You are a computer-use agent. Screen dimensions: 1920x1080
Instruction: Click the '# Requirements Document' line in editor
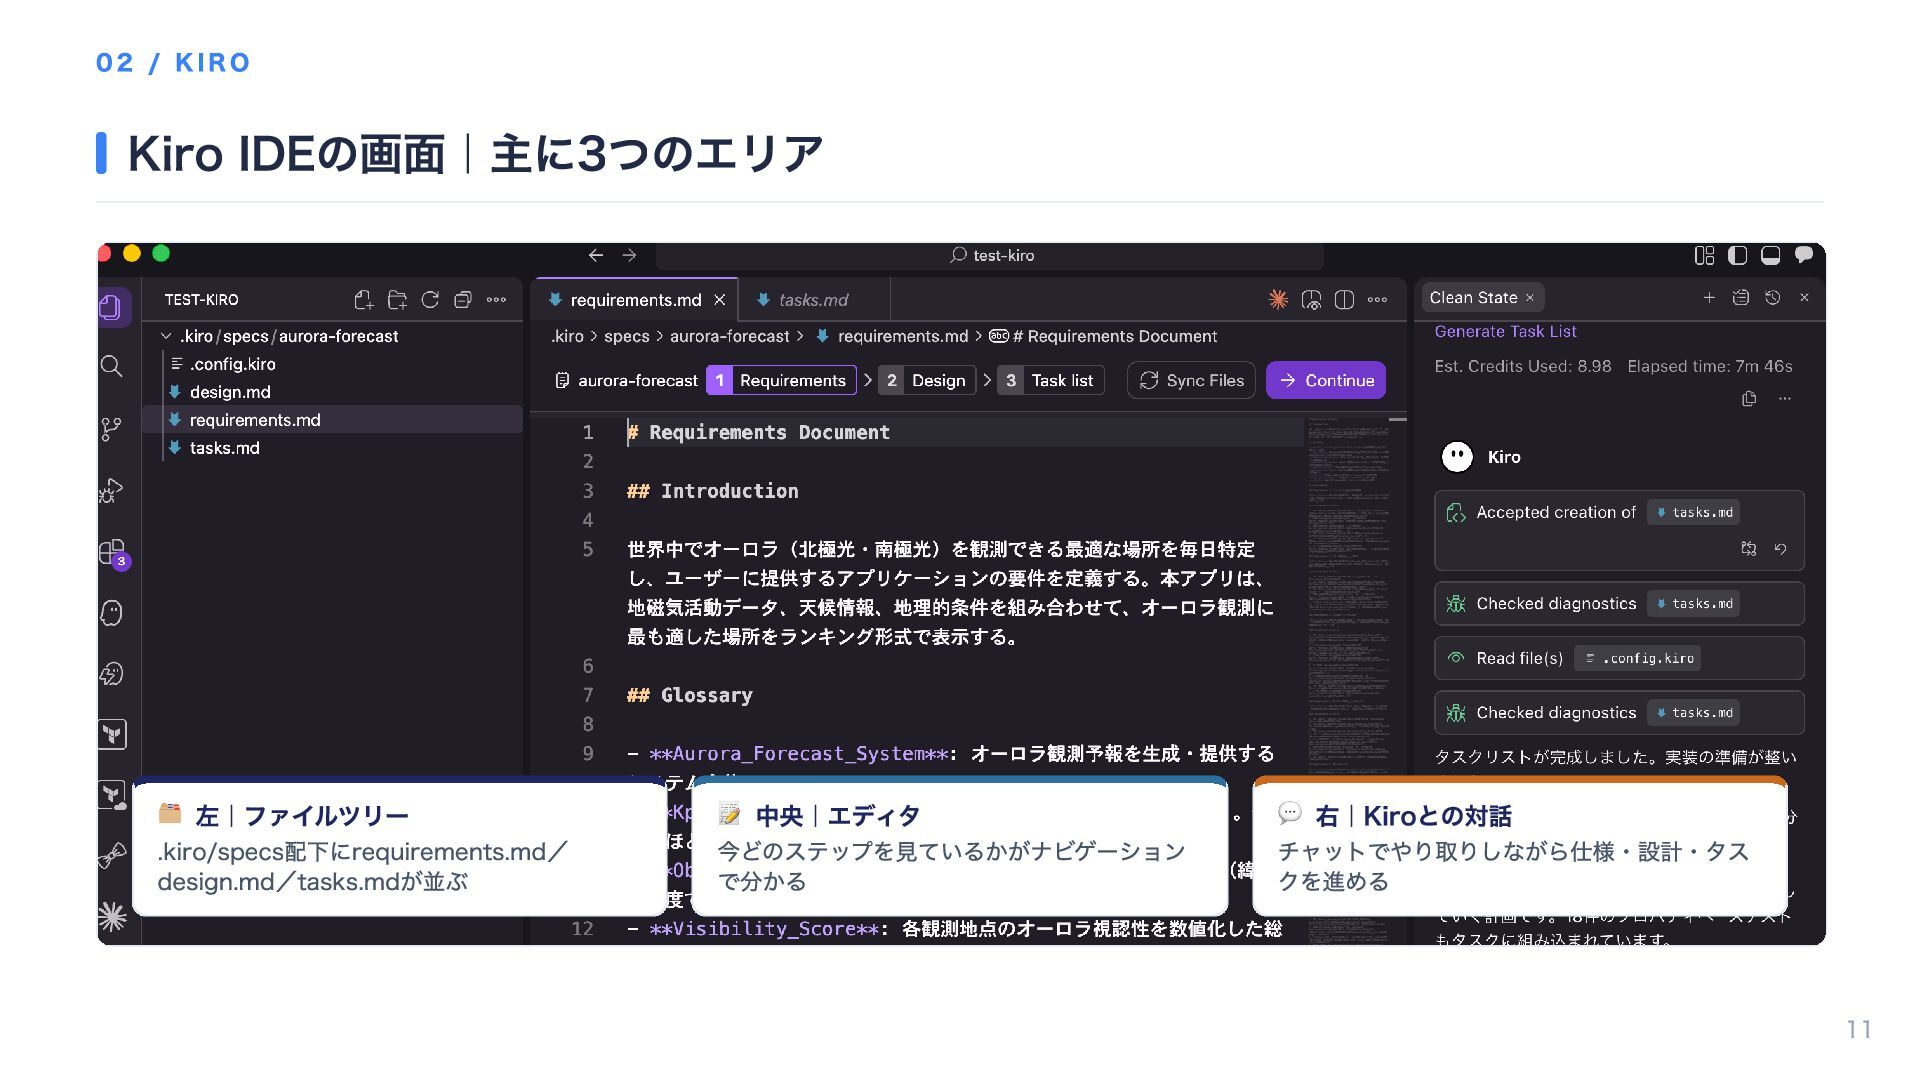point(758,432)
